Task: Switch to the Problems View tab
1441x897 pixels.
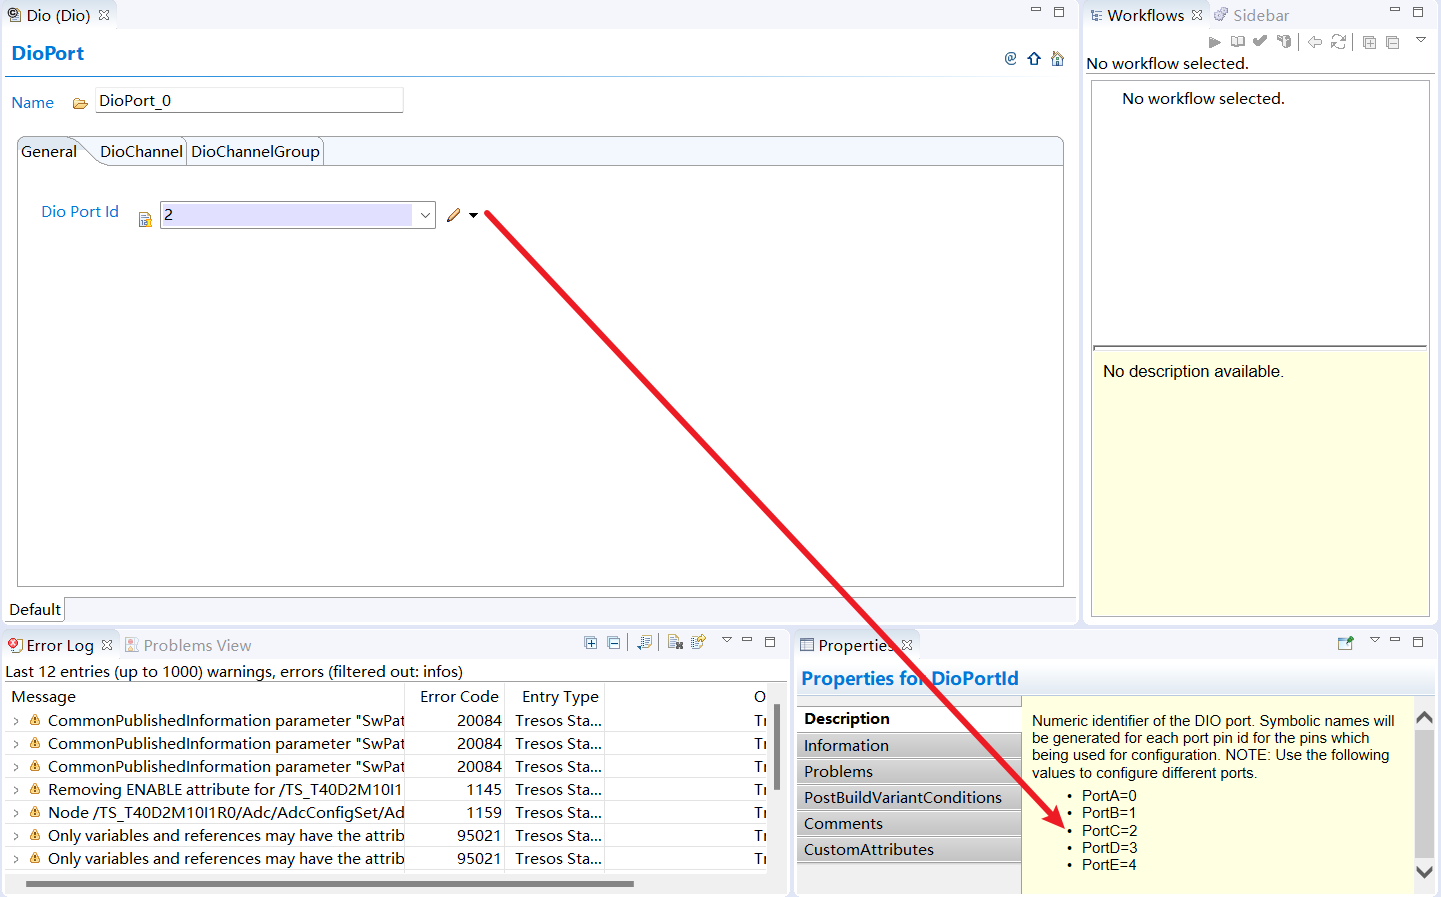Action: tap(188, 645)
